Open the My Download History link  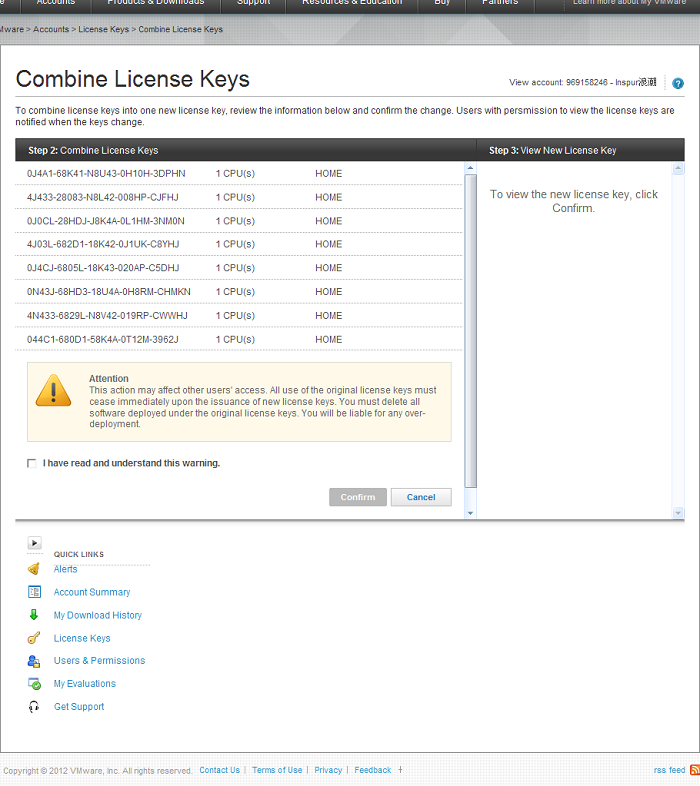[98, 615]
